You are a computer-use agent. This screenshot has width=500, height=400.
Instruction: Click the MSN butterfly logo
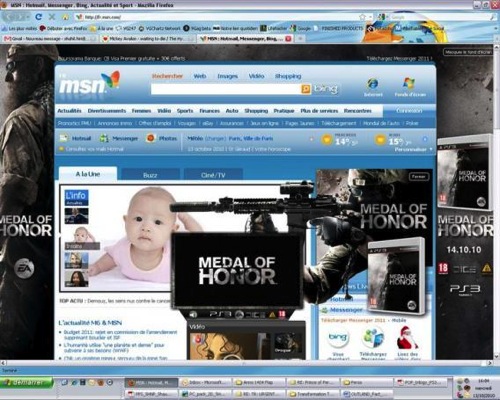point(89,83)
